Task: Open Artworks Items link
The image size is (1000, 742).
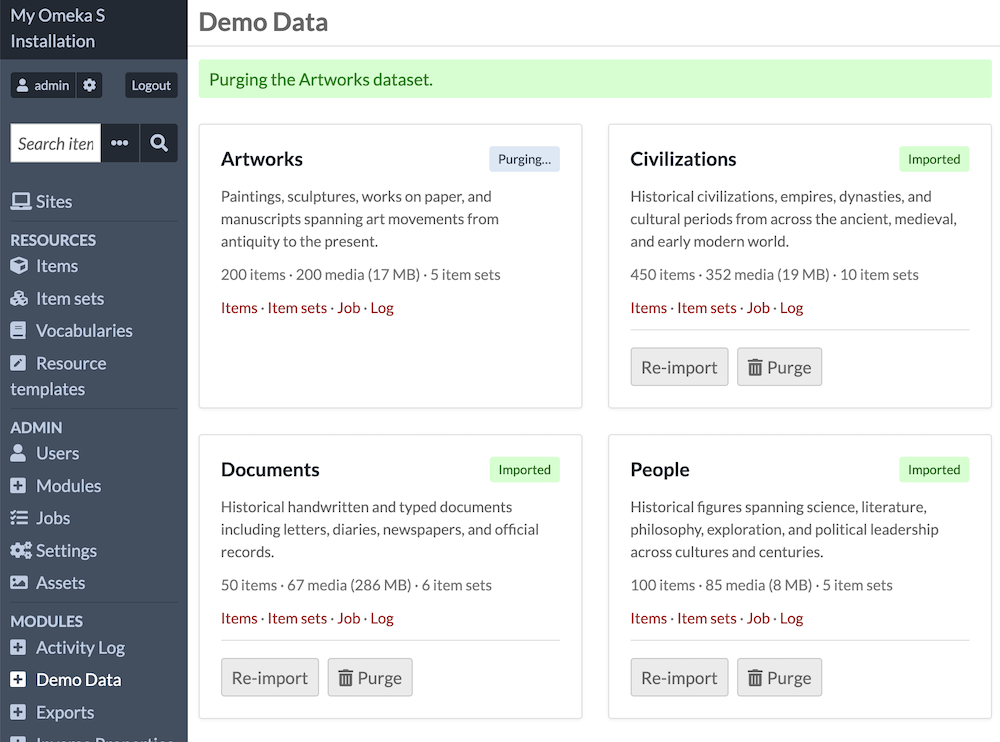Action: tap(239, 308)
